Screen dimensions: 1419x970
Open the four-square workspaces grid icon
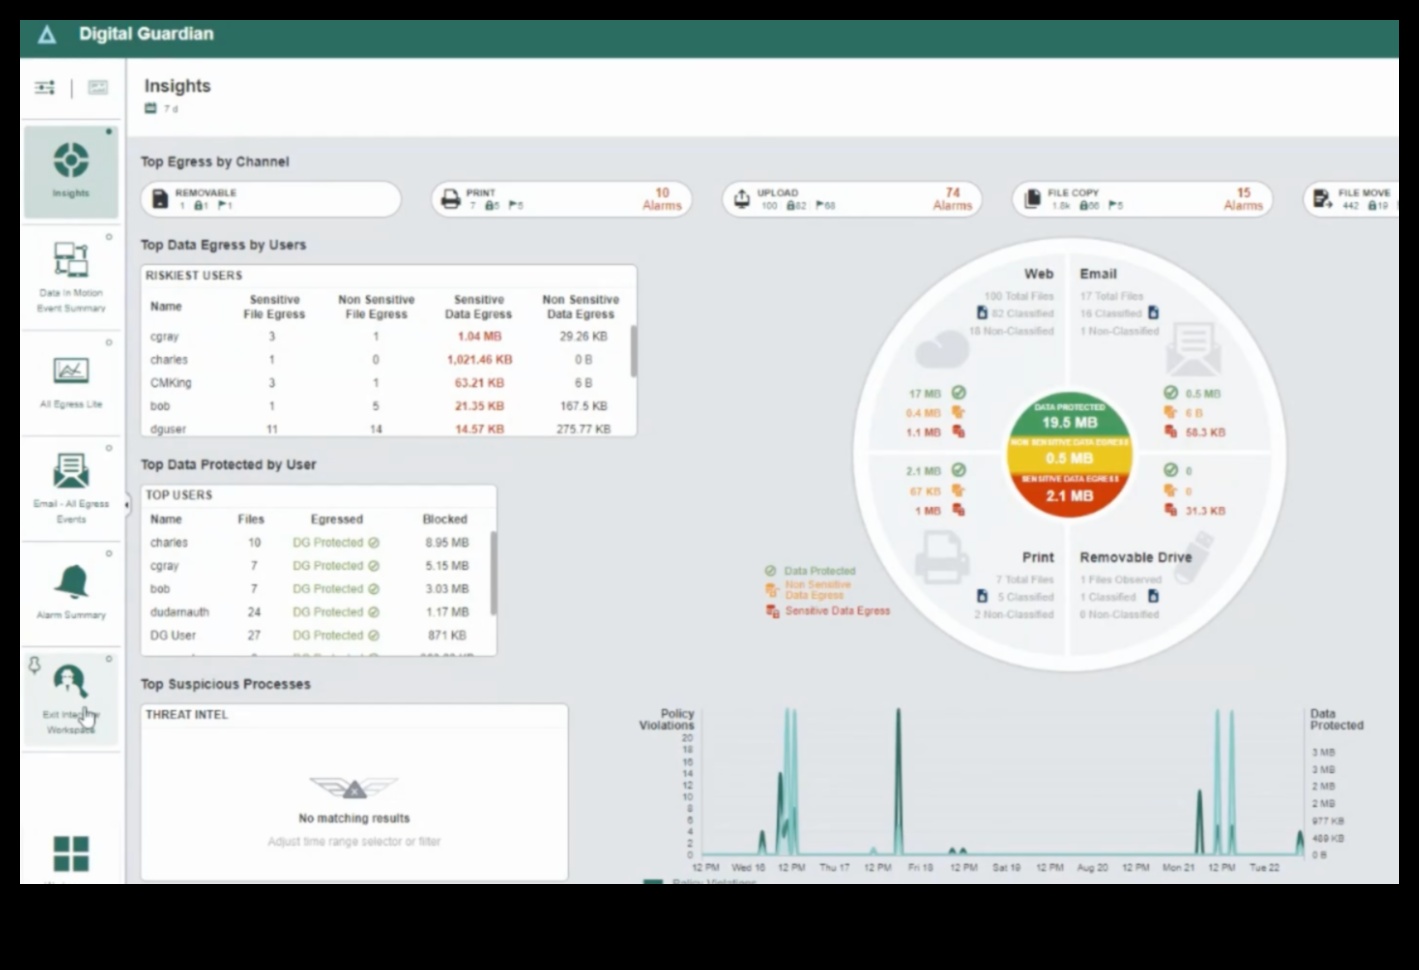(71, 854)
